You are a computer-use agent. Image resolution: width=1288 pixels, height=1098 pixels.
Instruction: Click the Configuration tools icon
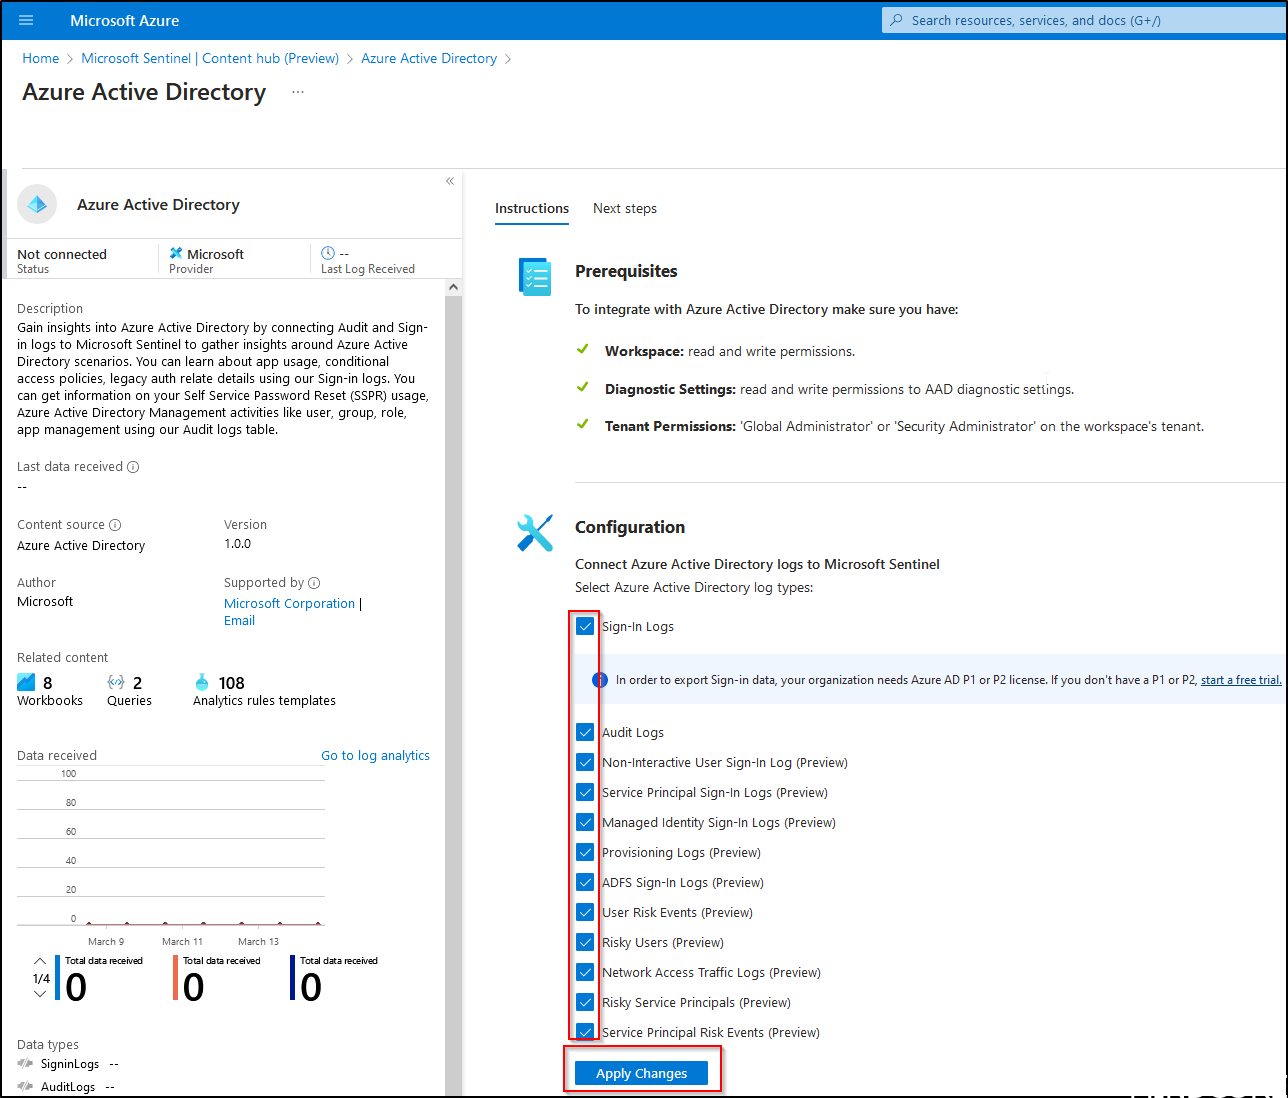pos(535,533)
